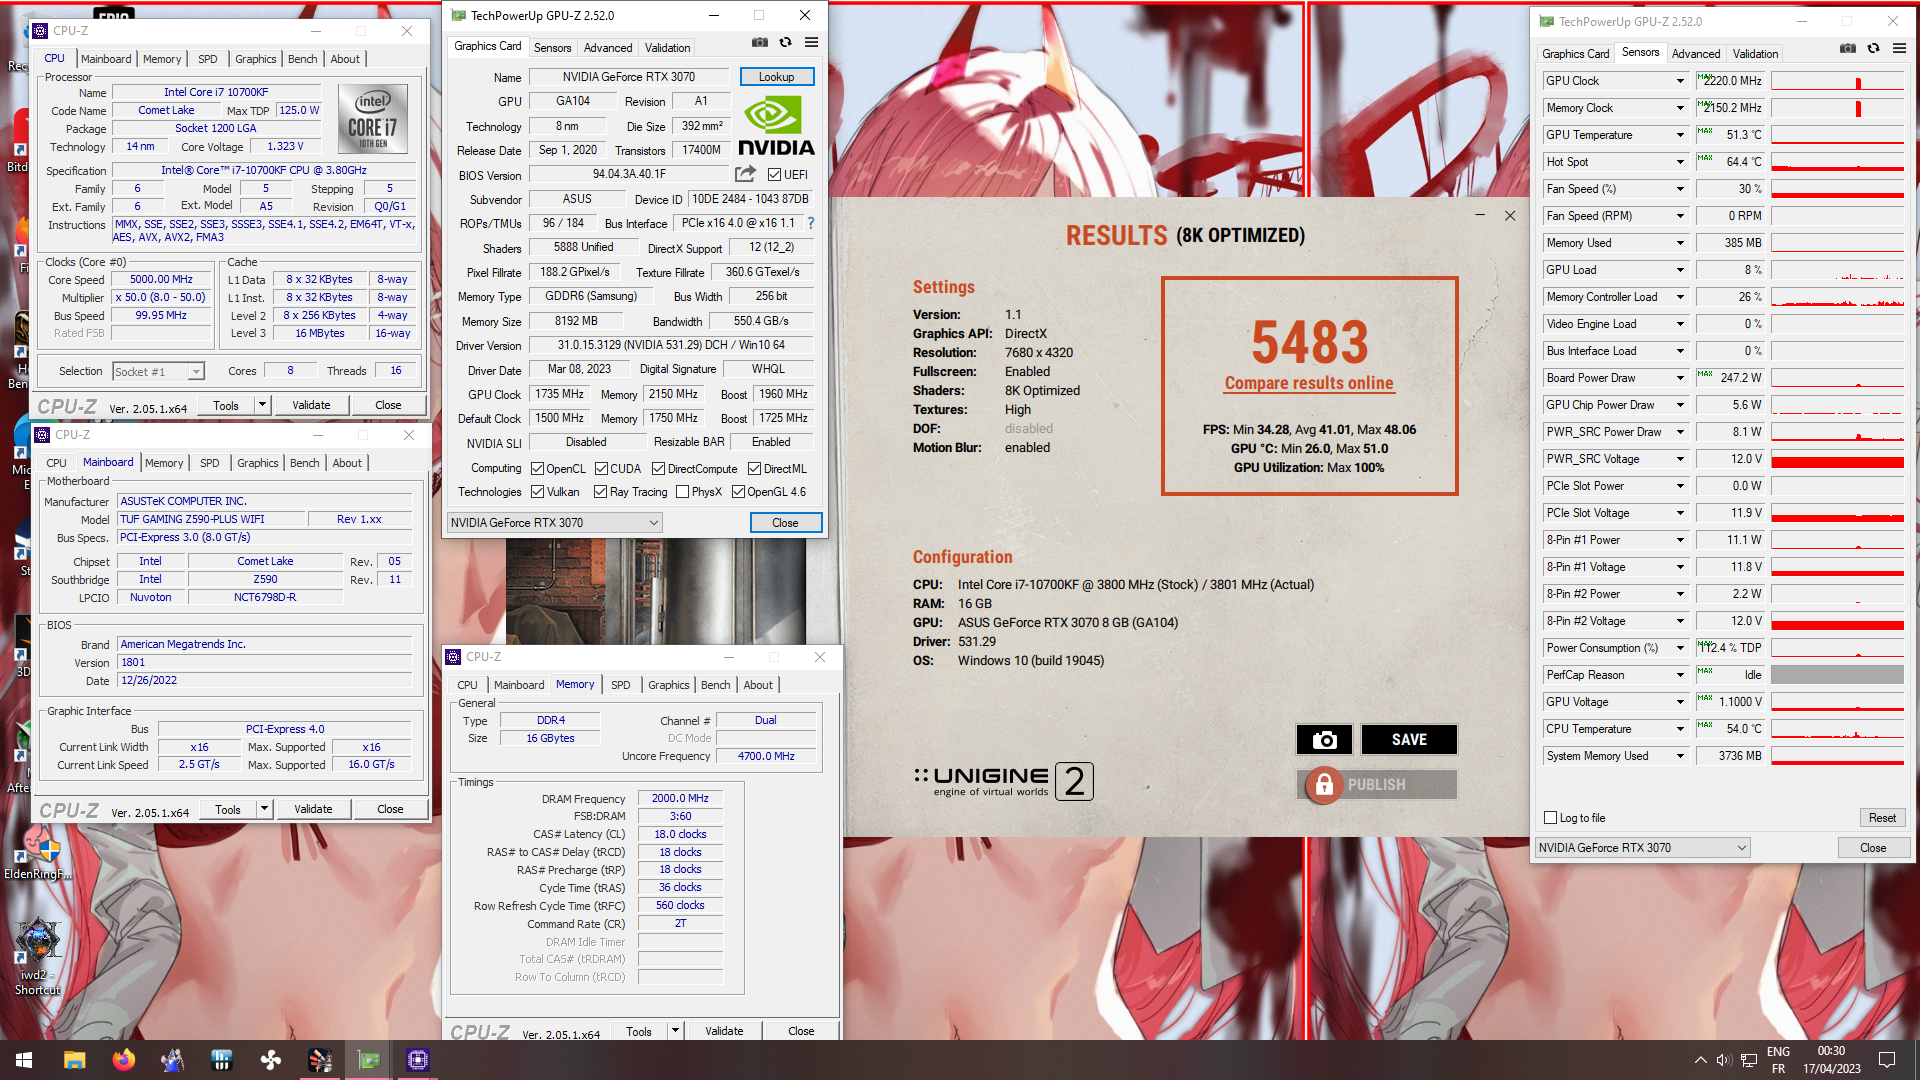Click Reset button in GPU-Z Sensors
The image size is (1920, 1080).
[x=1882, y=818]
